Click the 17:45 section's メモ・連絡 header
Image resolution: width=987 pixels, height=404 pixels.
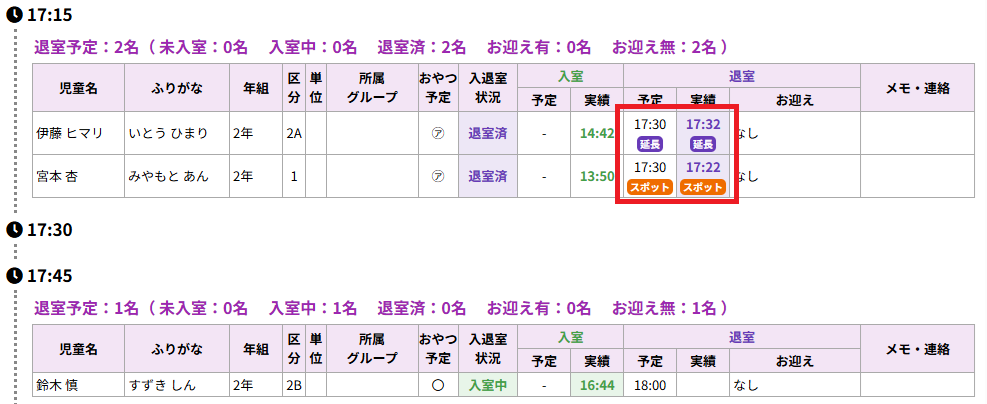tap(916, 349)
